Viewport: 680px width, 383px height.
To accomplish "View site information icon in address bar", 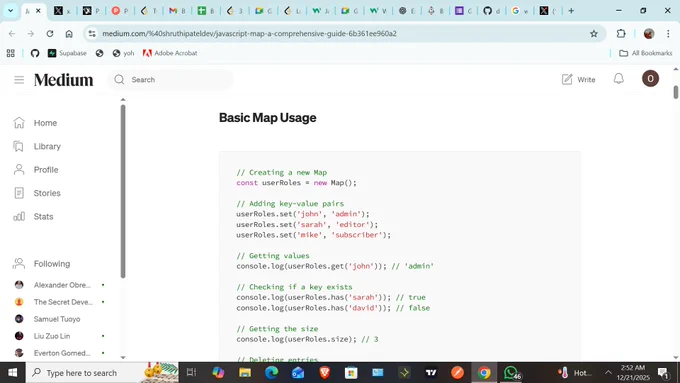I will 92,33.
